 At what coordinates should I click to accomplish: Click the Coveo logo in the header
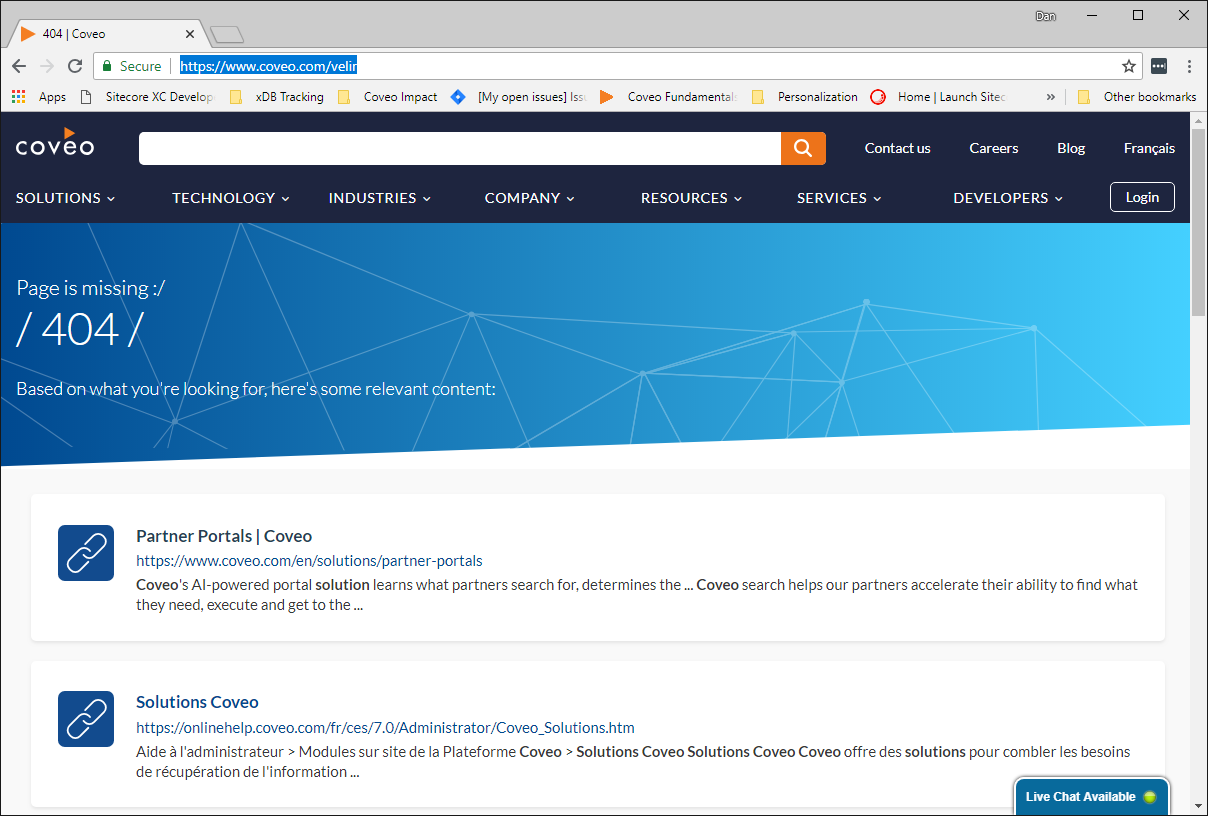pos(55,143)
